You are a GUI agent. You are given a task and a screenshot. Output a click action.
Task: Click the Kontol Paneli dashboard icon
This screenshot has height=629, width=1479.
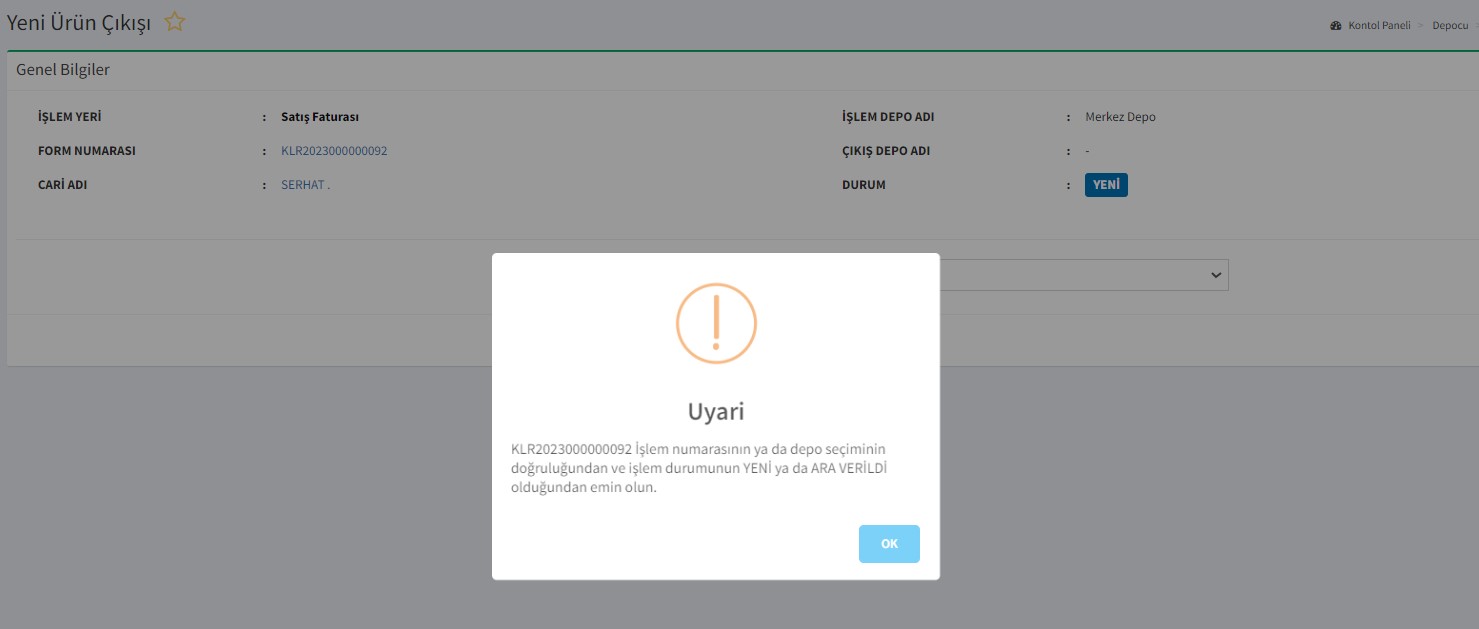[1335, 26]
